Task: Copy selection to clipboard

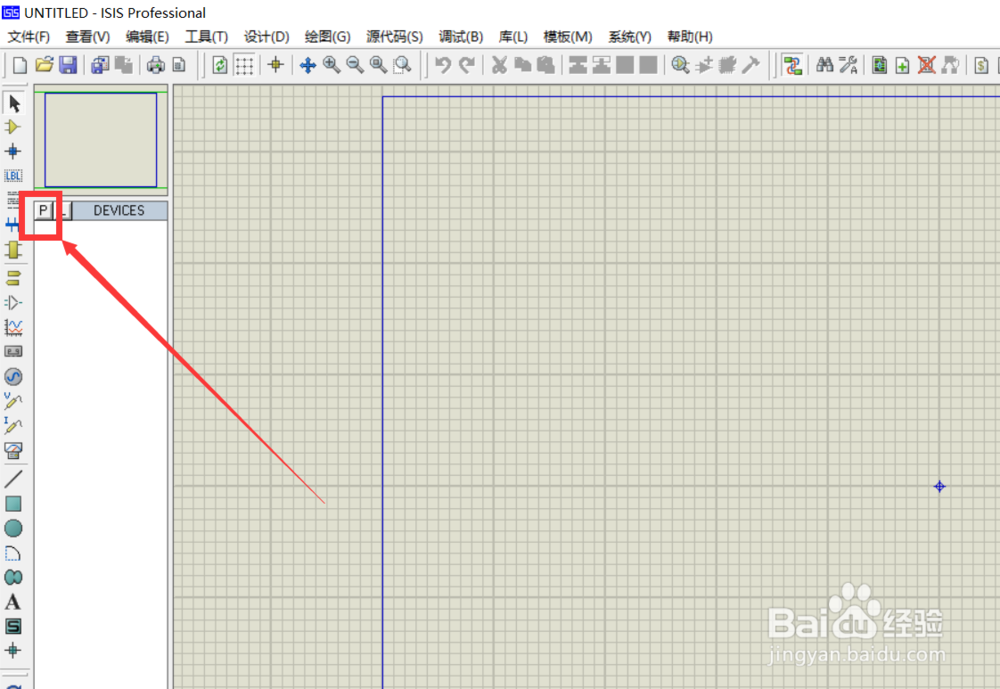Action: click(523, 65)
